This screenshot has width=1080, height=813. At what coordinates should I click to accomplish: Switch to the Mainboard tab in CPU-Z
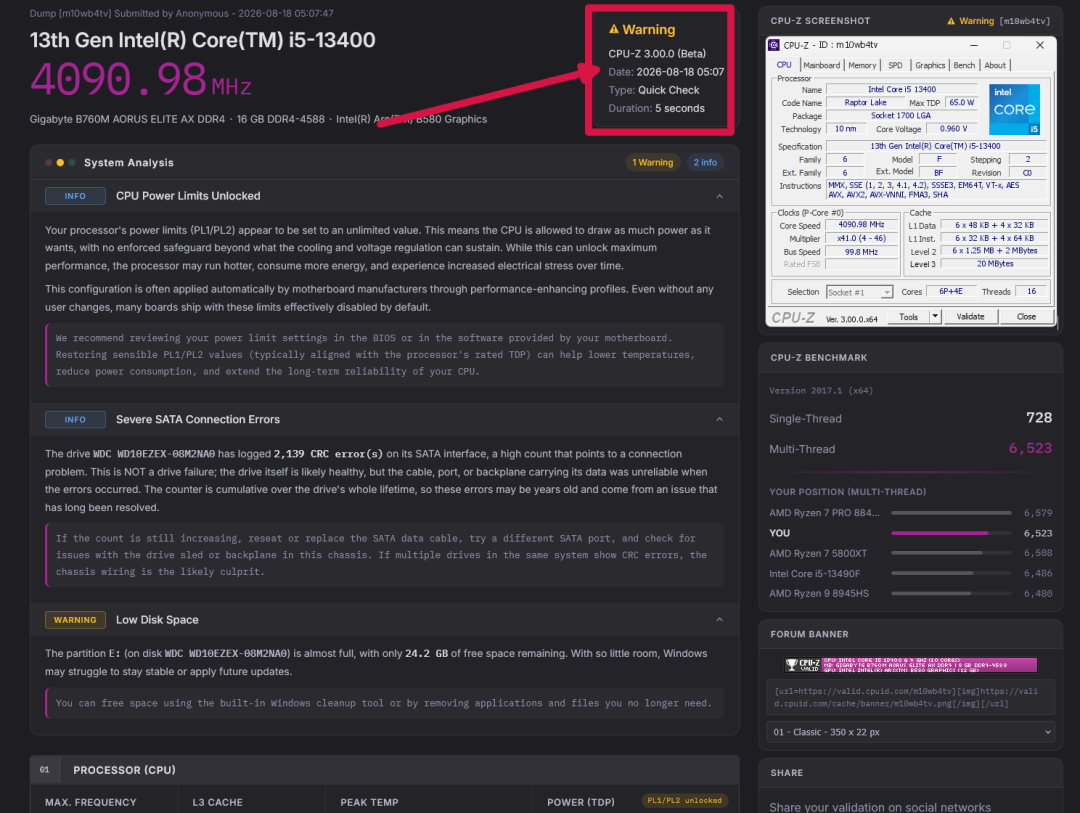click(x=822, y=65)
